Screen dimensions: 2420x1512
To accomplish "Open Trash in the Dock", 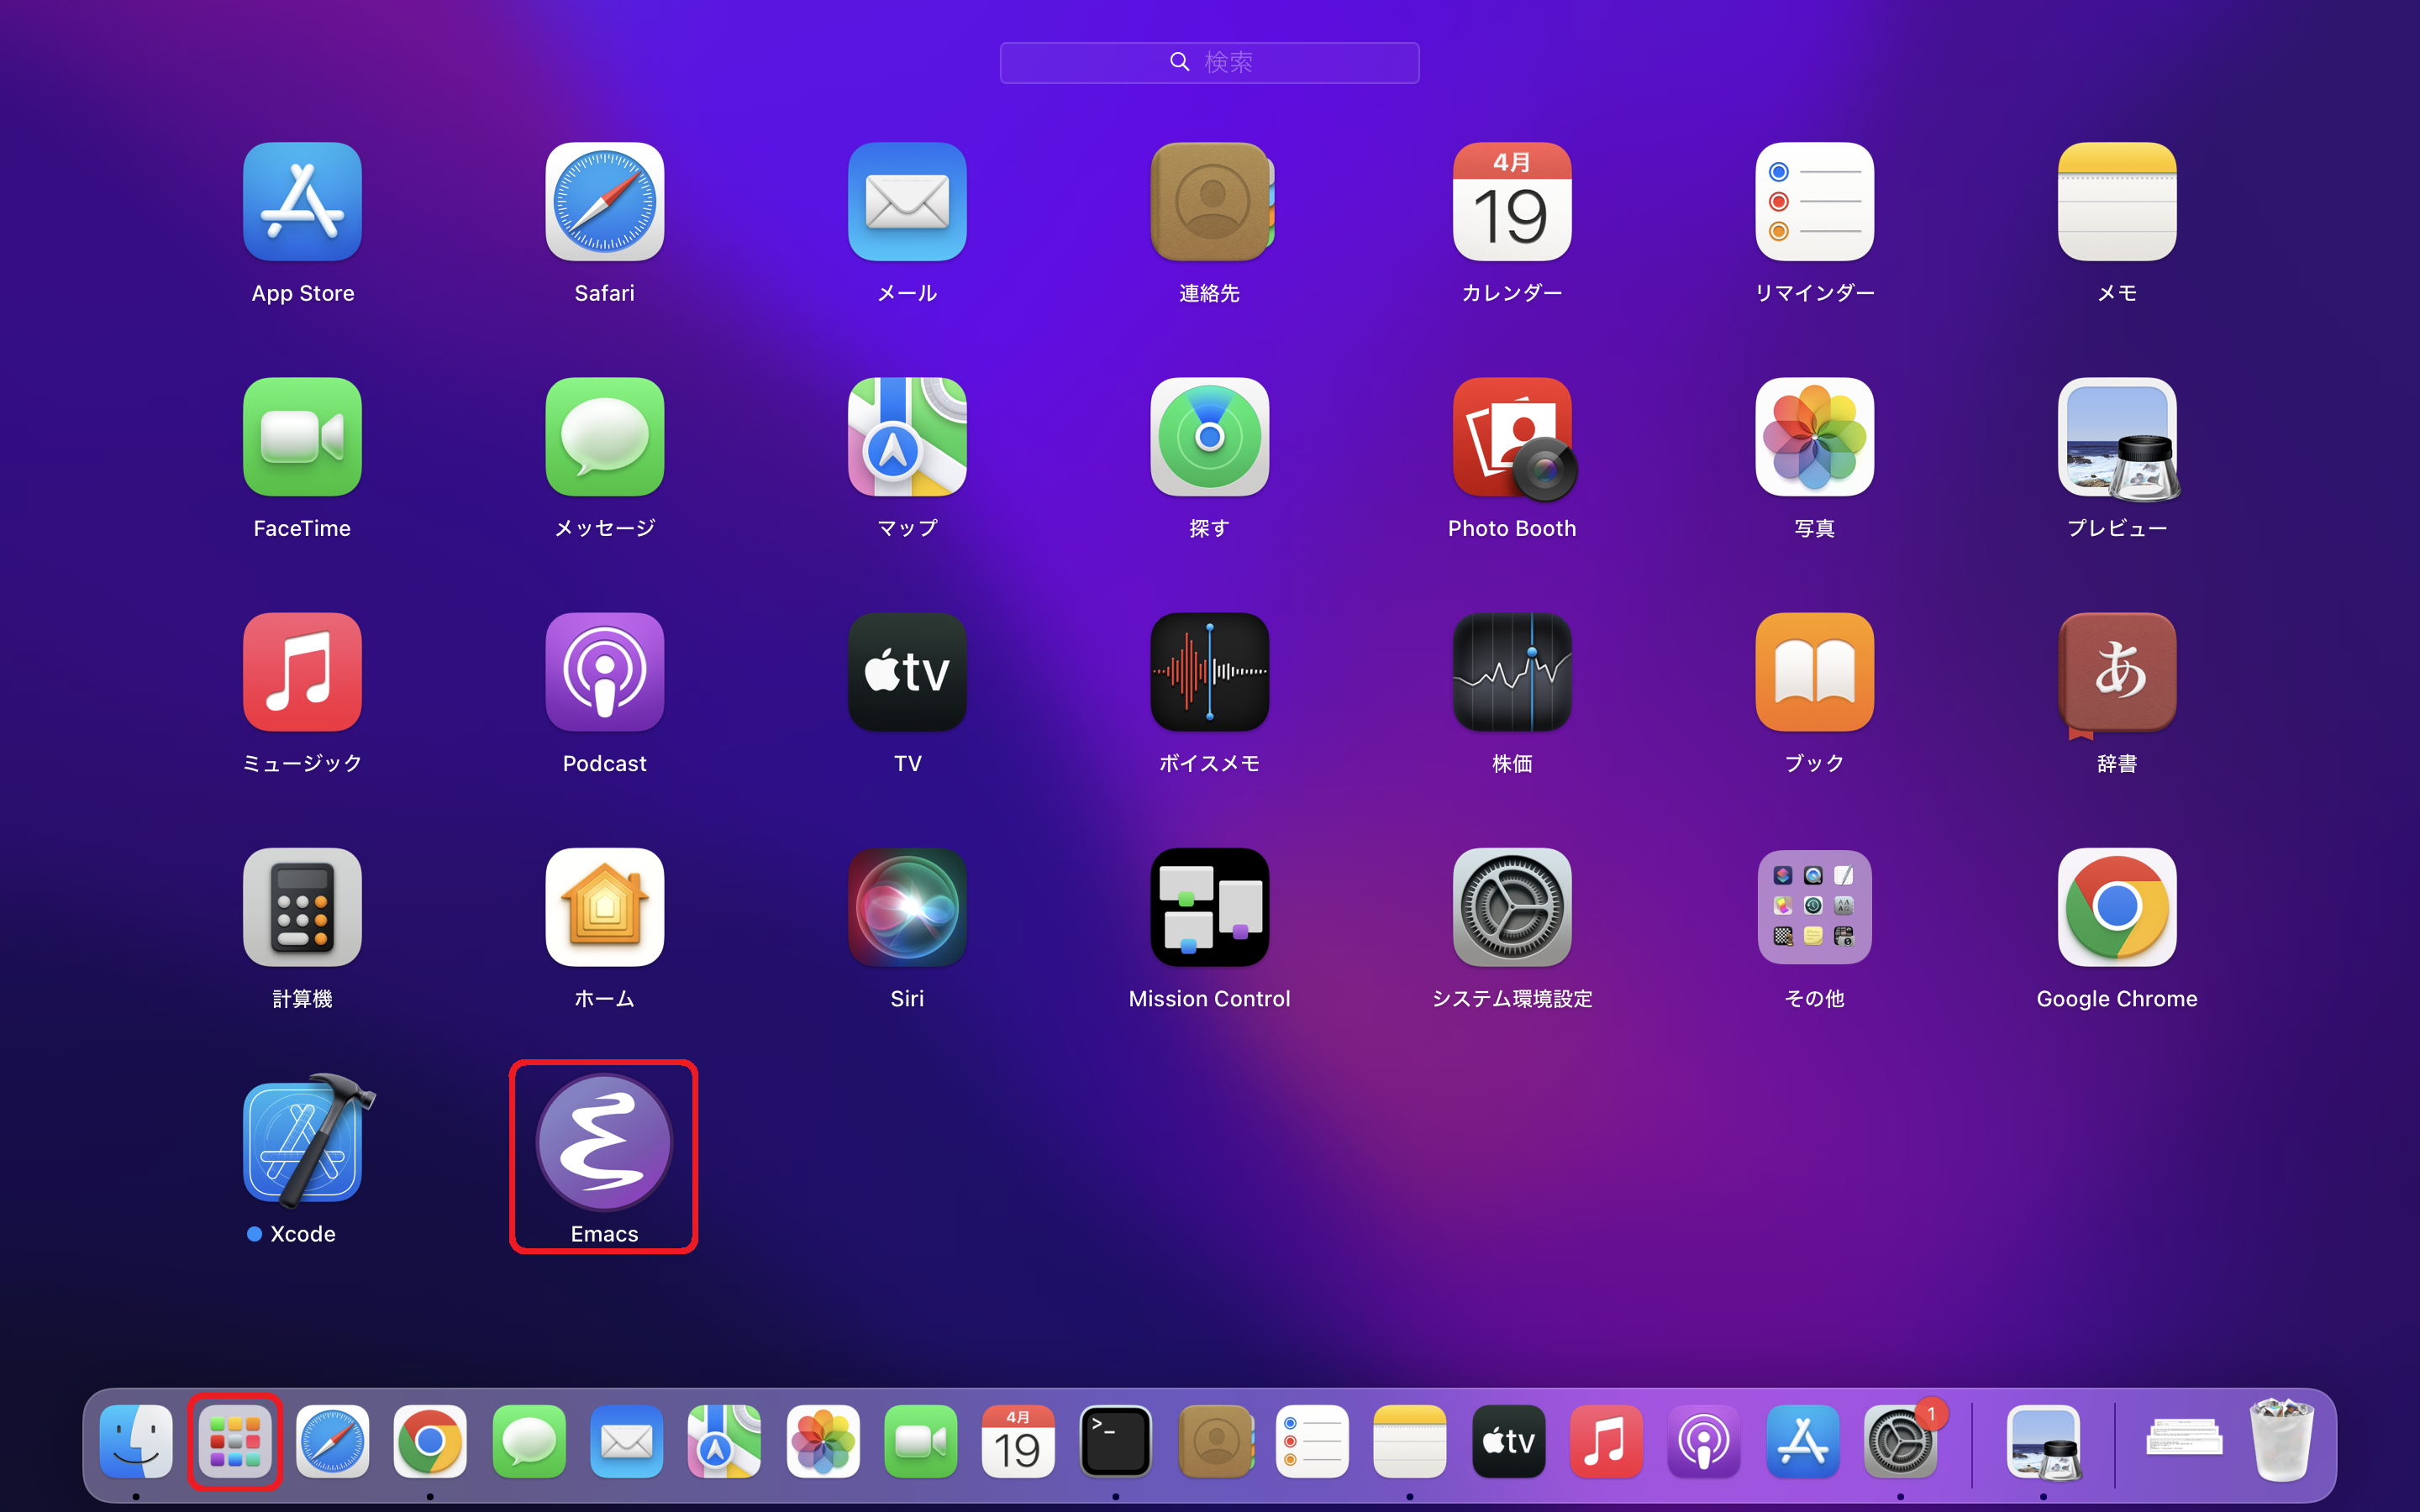I will (x=2281, y=1441).
